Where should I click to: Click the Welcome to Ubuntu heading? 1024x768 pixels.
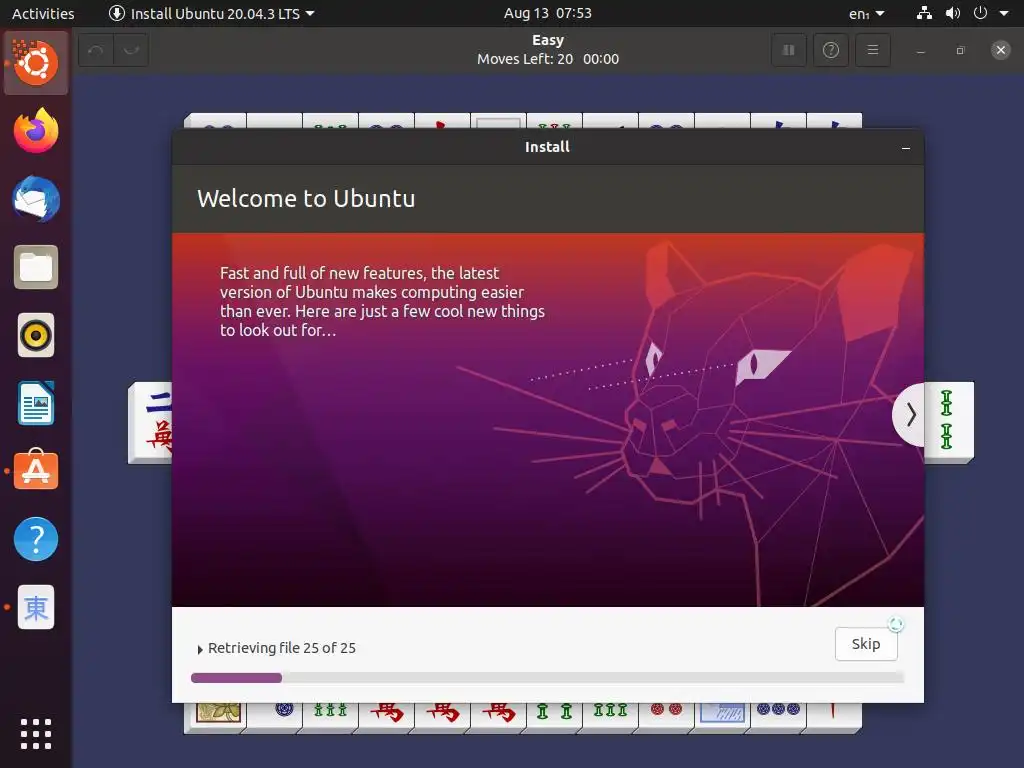[x=306, y=199]
